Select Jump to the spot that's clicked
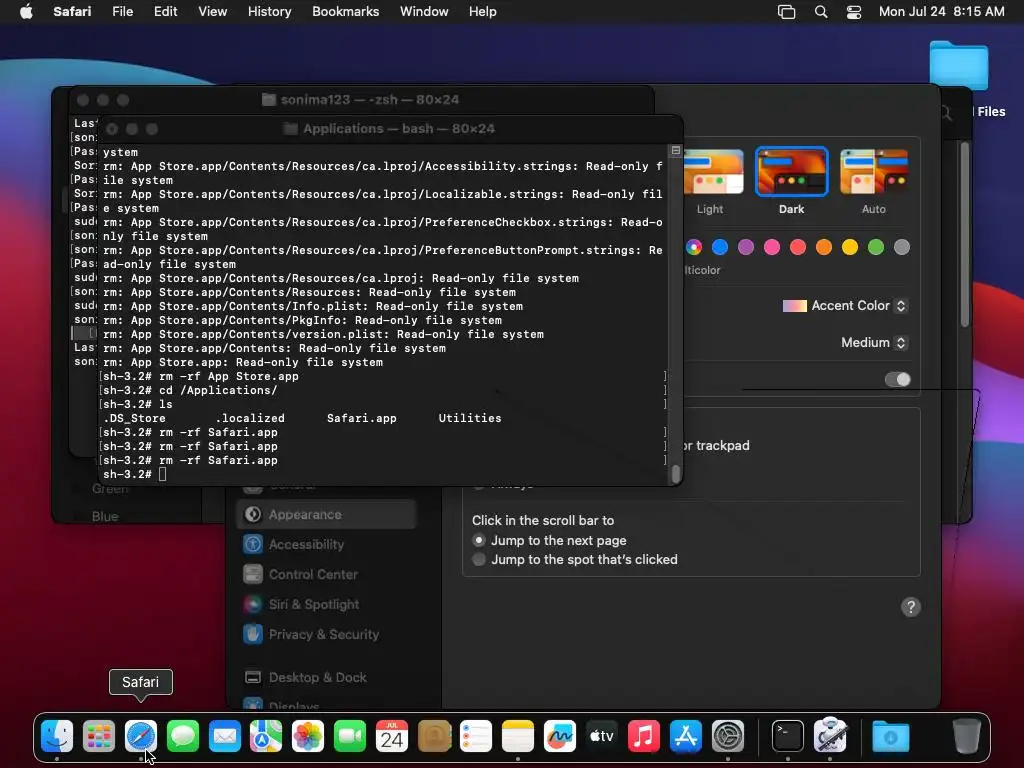 pos(479,560)
